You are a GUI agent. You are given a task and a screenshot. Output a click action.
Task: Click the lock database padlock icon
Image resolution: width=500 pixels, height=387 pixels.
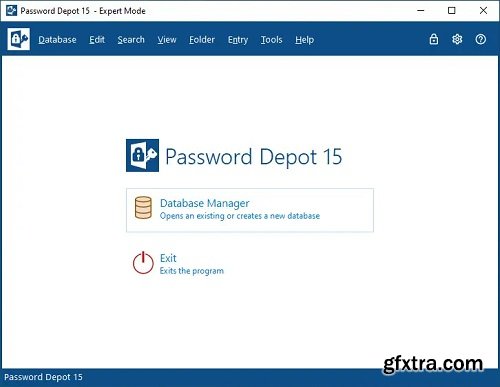click(x=434, y=39)
